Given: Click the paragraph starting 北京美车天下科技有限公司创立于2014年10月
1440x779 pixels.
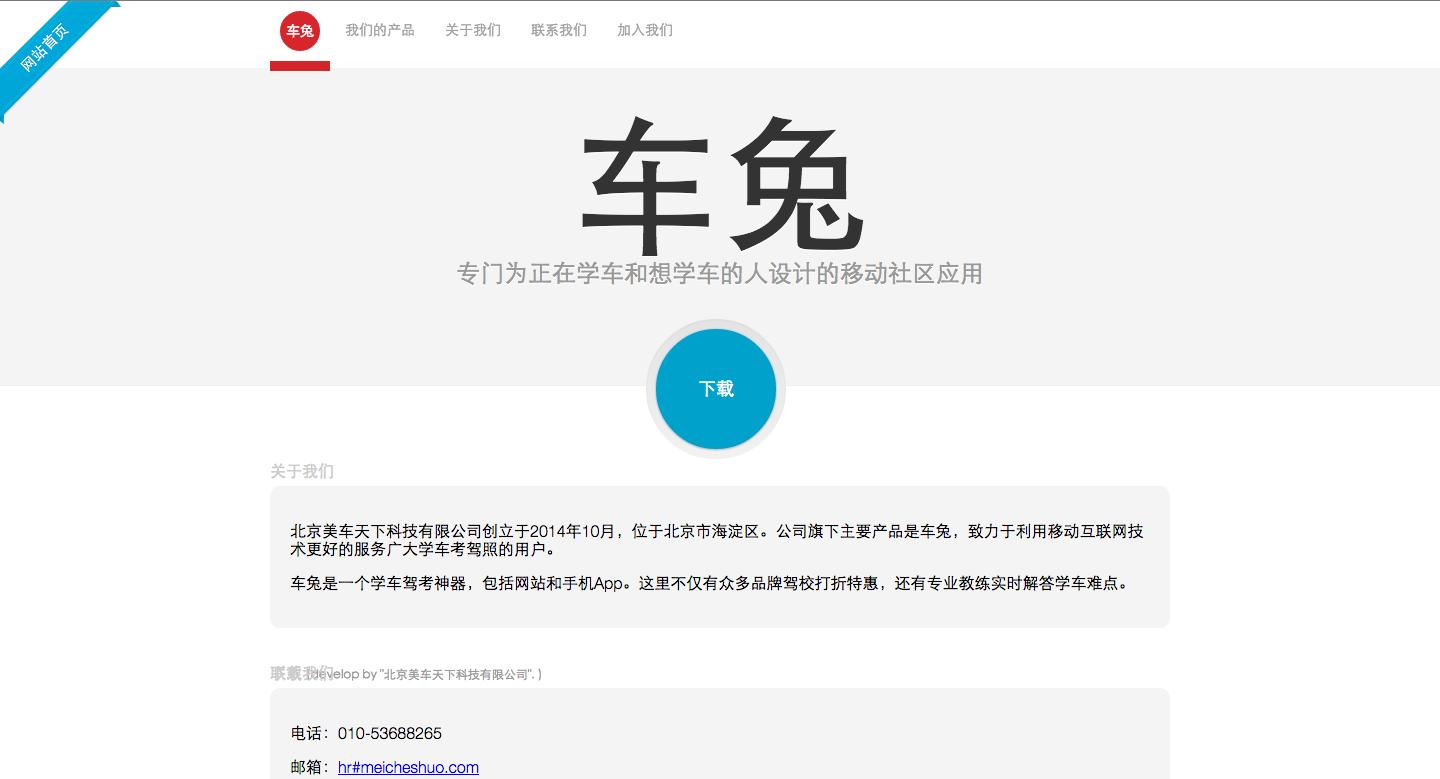Looking at the screenshot, I should [x=717, y=540].
